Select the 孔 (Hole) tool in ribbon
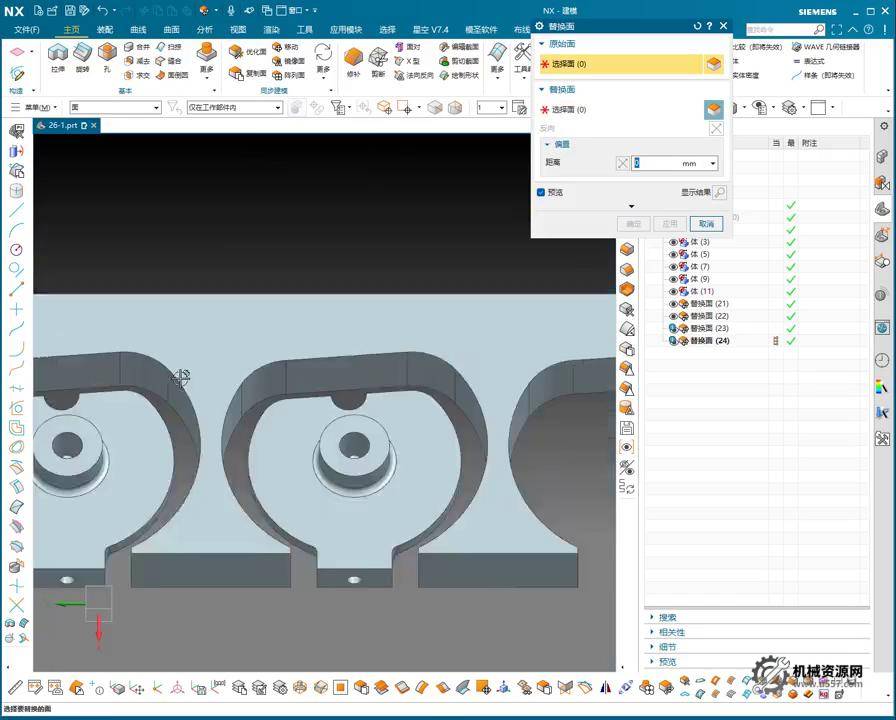 pyautogui.click(x=107, y=53)
